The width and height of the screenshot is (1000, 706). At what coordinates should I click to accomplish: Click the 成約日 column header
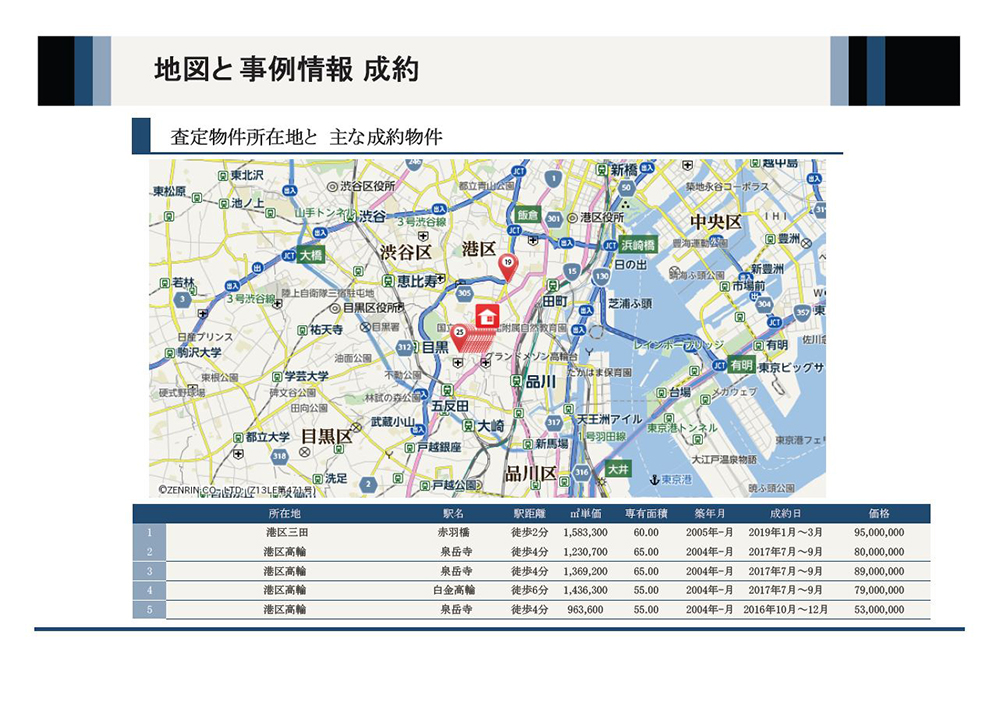click(x=785, y=513)
